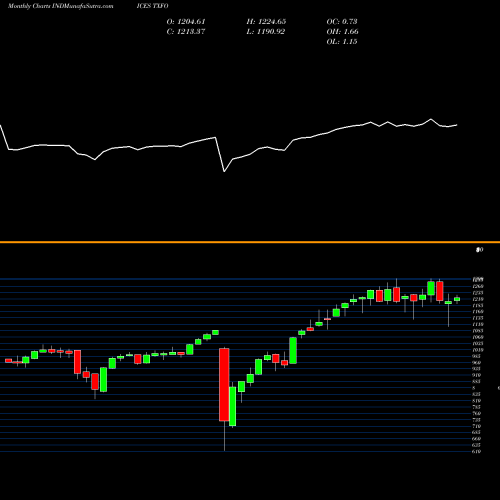Click the 810 price axis label

coord(477,401)
